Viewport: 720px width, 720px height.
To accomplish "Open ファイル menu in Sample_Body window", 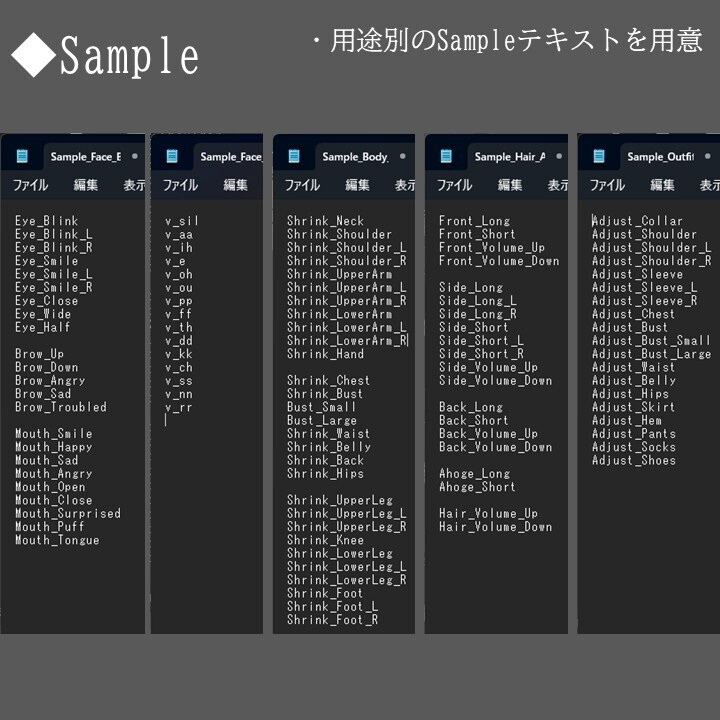I will tap(302, 185).
